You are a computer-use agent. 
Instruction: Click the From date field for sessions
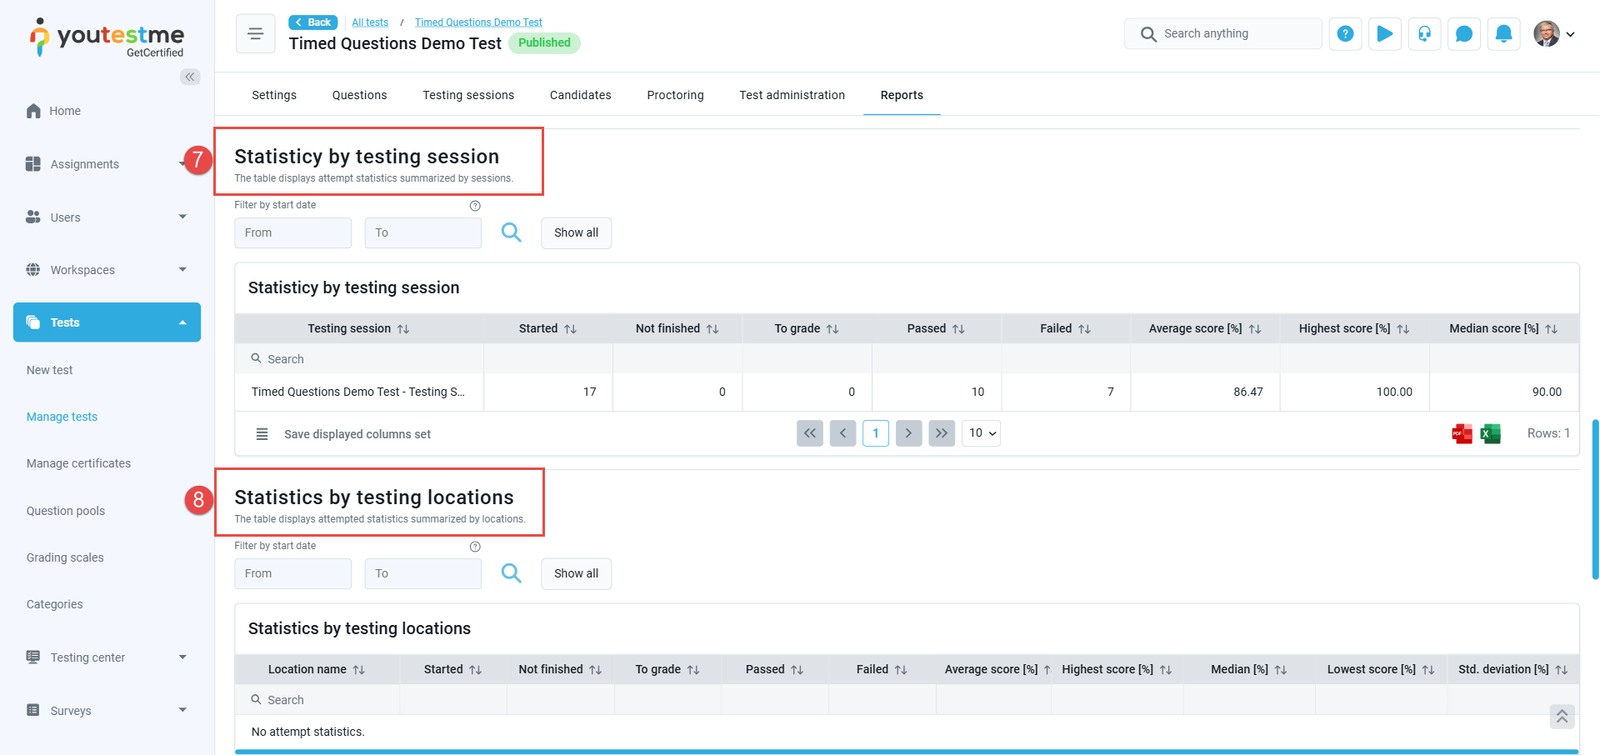292,233
